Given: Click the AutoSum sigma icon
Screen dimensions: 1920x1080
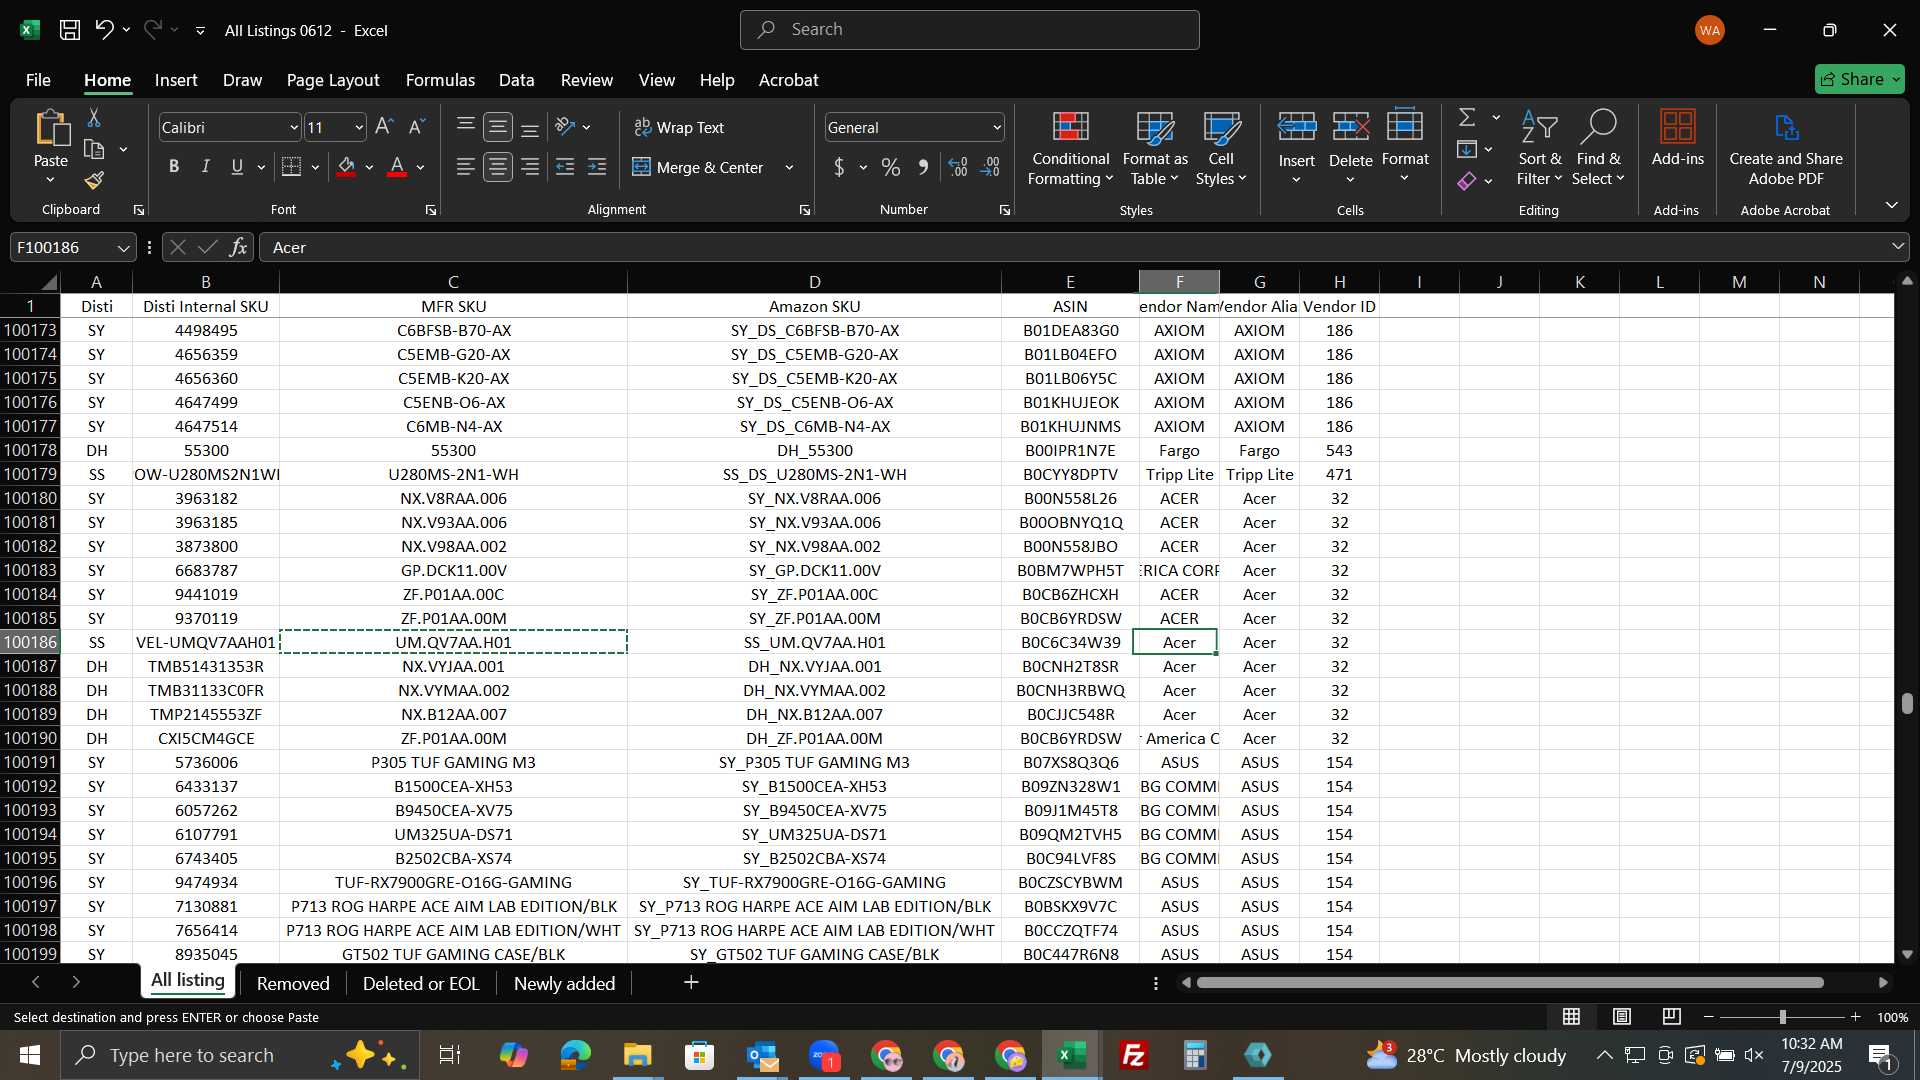Looking at the screenshot, I should [x=1467, y=118].
